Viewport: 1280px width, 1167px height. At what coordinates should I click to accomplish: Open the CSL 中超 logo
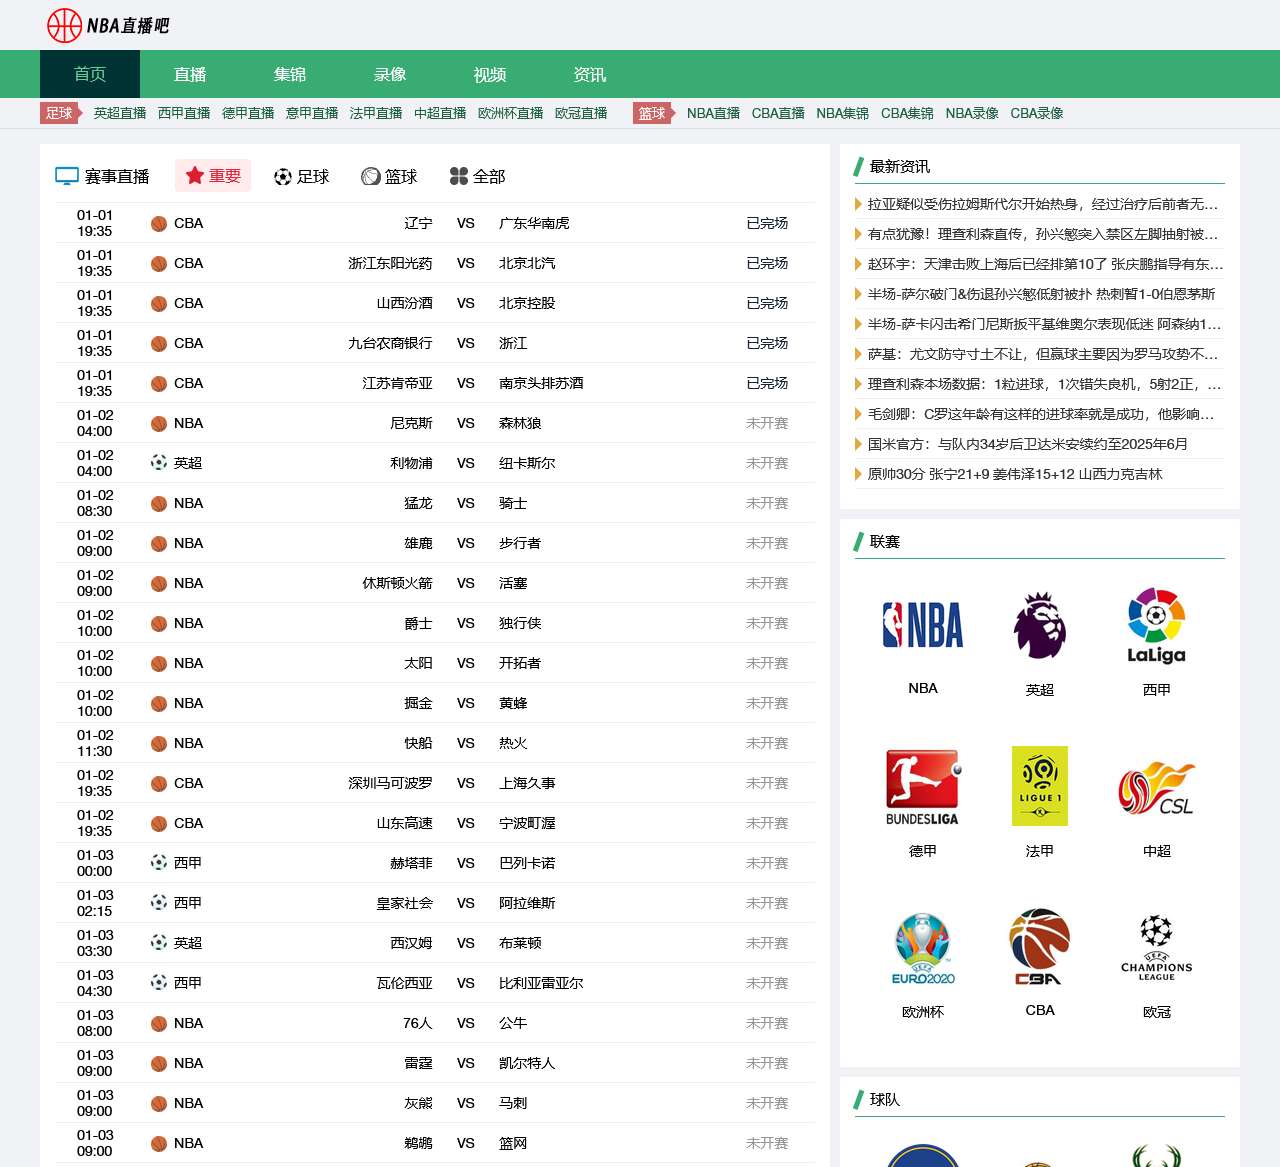point(1157,789)
